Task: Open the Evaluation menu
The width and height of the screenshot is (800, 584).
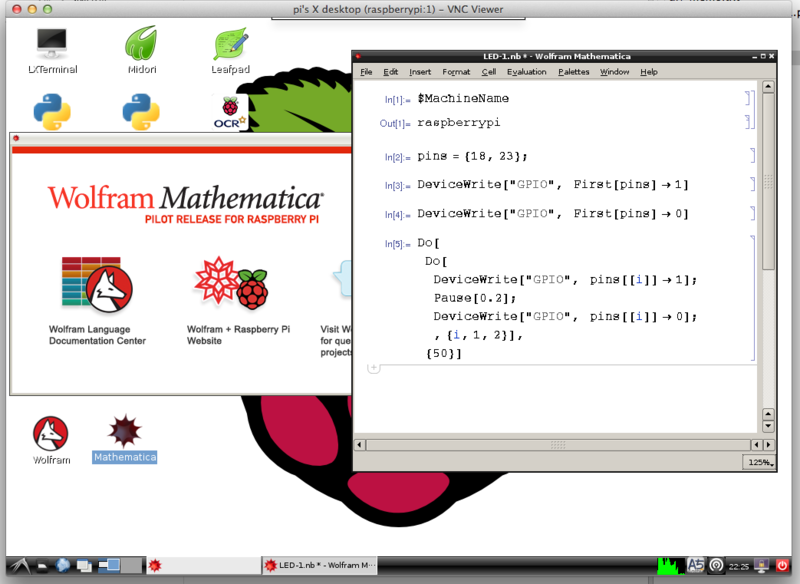Action: (x=527, y=72)
